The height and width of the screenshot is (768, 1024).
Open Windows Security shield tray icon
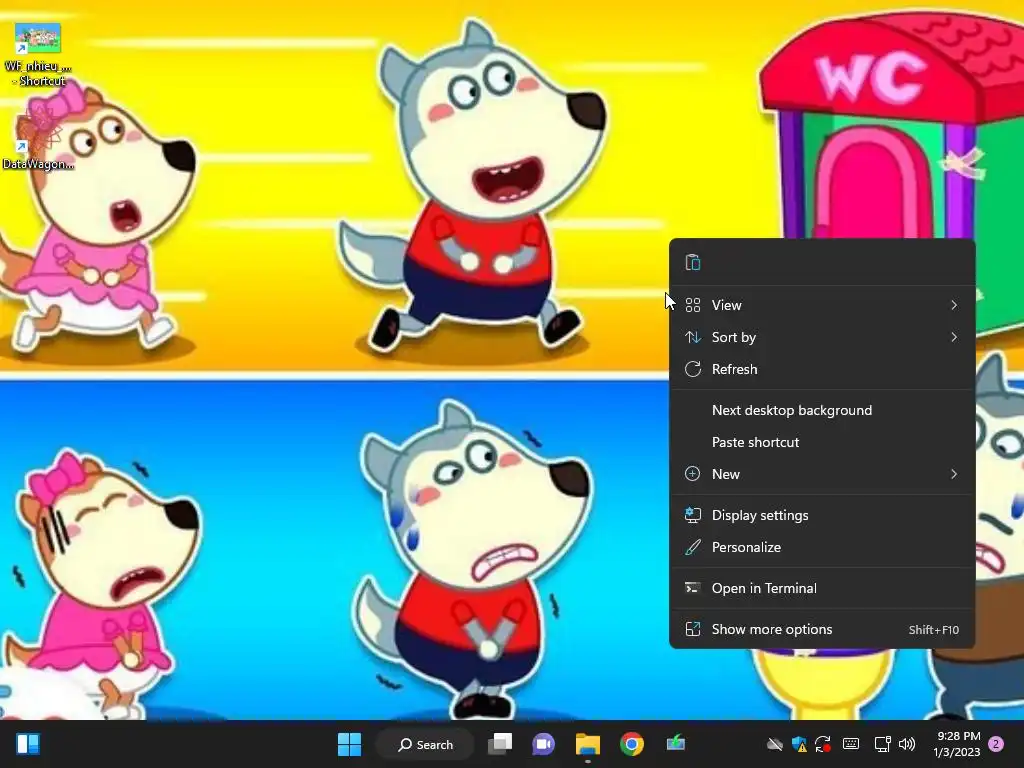tap(799, 744)
